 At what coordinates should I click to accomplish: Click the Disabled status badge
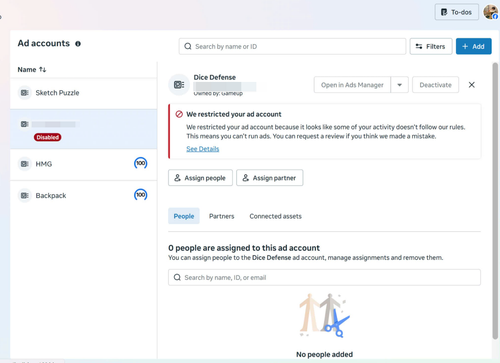(x=47, y=137)
